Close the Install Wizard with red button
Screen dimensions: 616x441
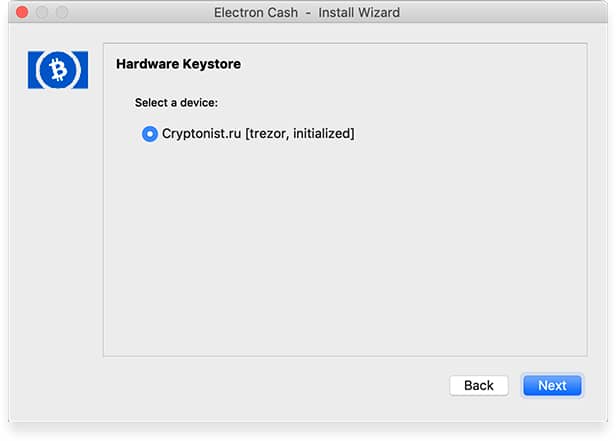[x=22, y=12]
